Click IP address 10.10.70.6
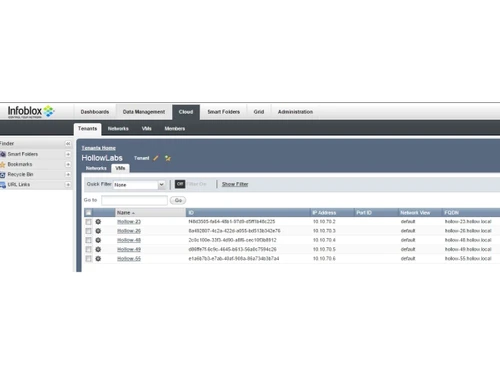 click(324, 259)
